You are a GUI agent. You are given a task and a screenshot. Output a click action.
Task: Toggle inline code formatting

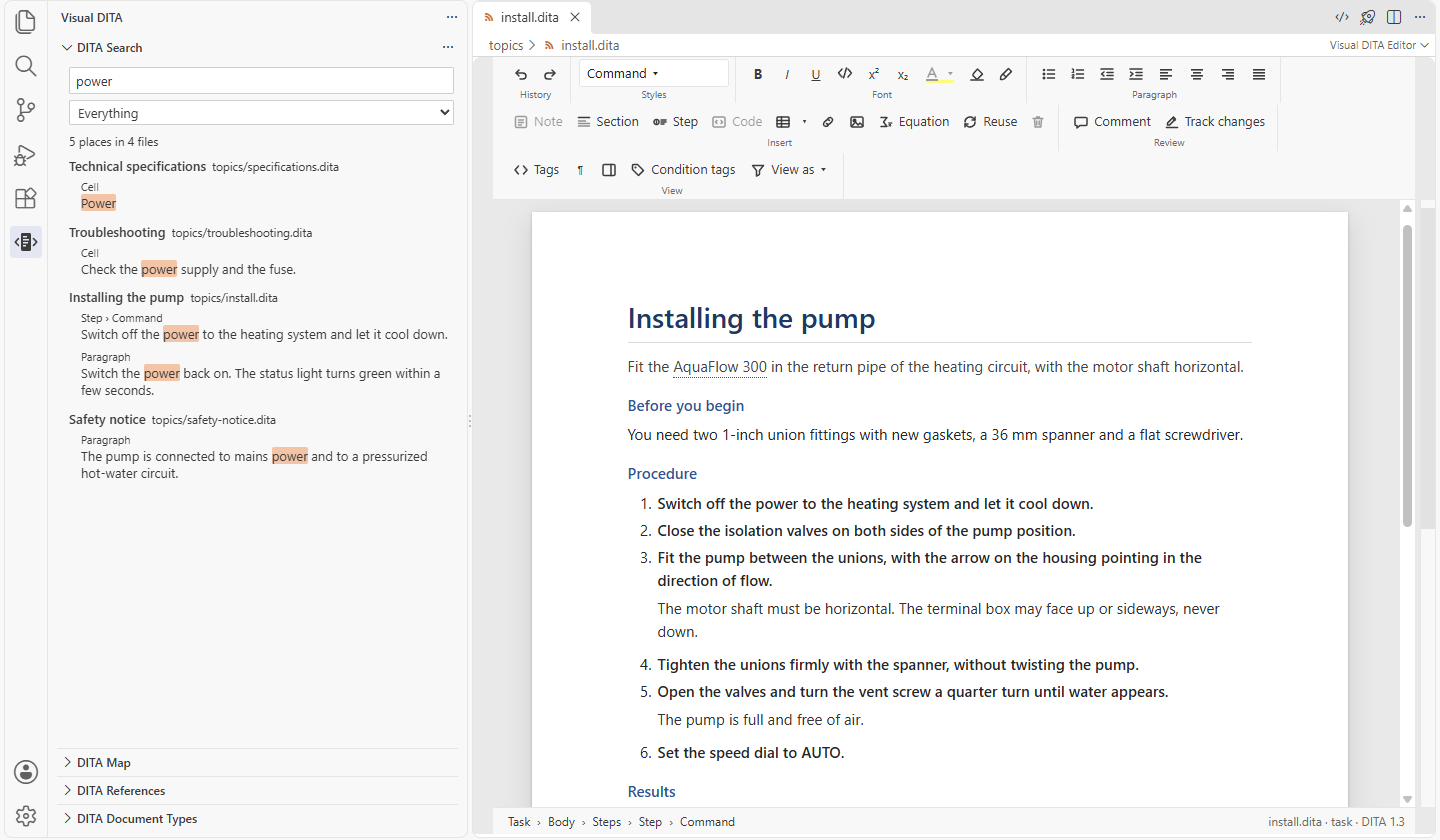(x=845, y=74)
